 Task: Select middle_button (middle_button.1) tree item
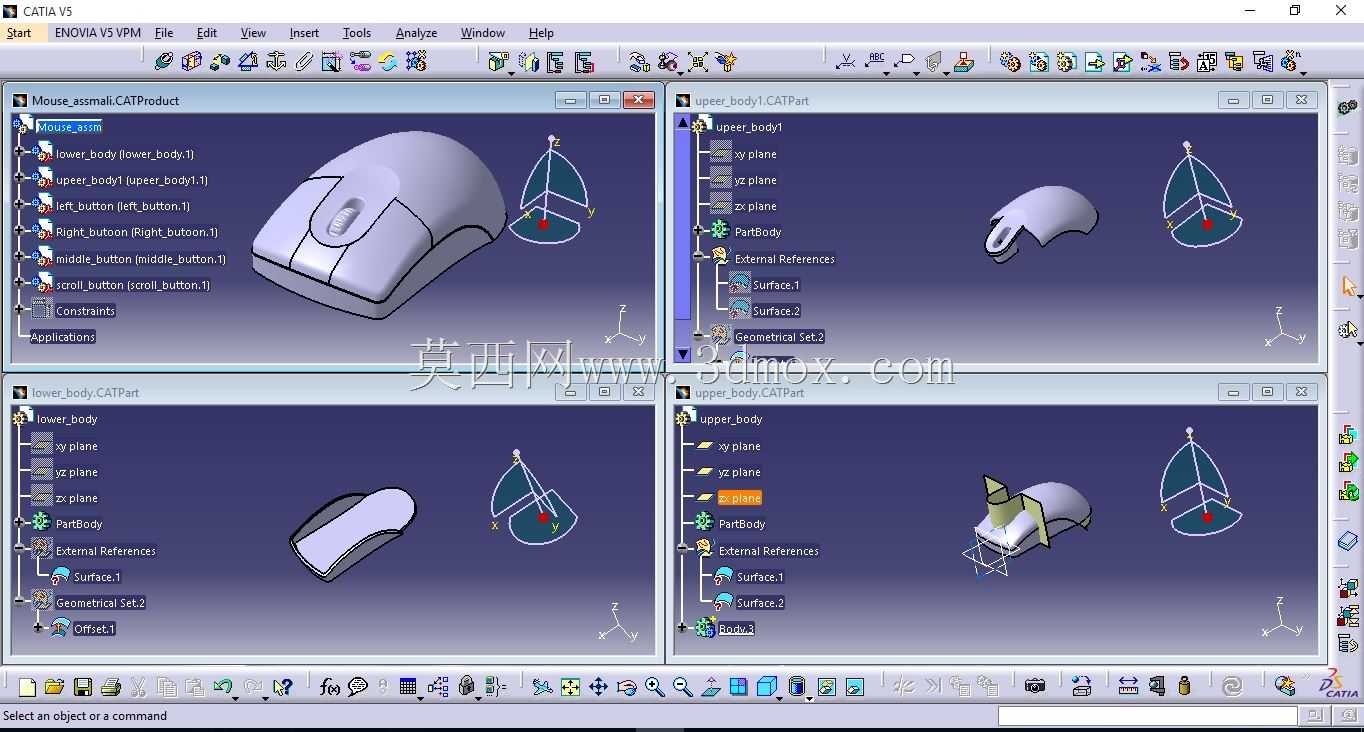(141, 259)
